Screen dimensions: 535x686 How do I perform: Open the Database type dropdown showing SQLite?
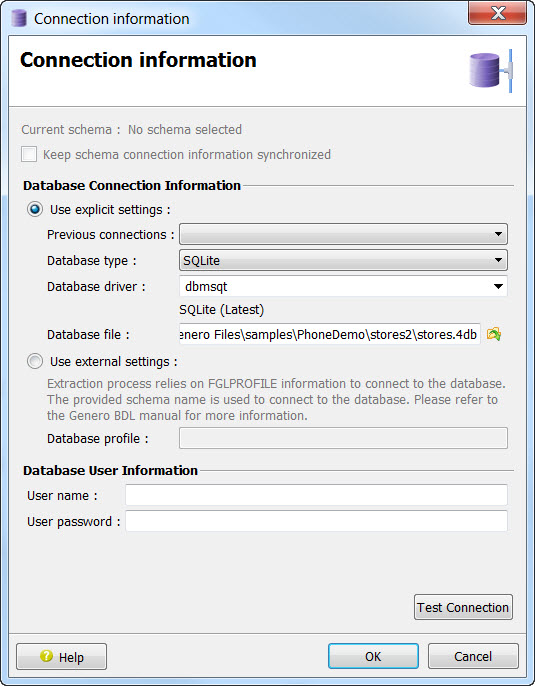343,260
